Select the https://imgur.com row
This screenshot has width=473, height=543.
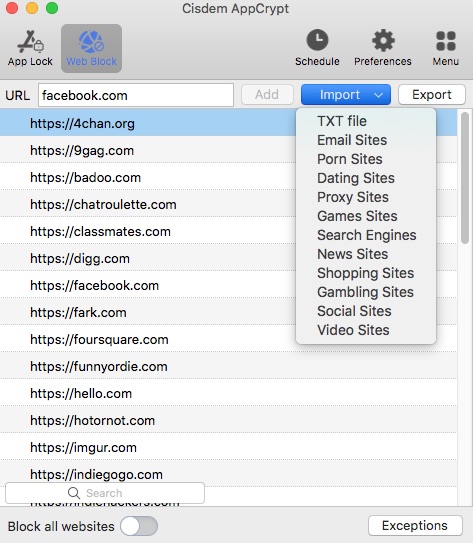click(x=228, y=447)
